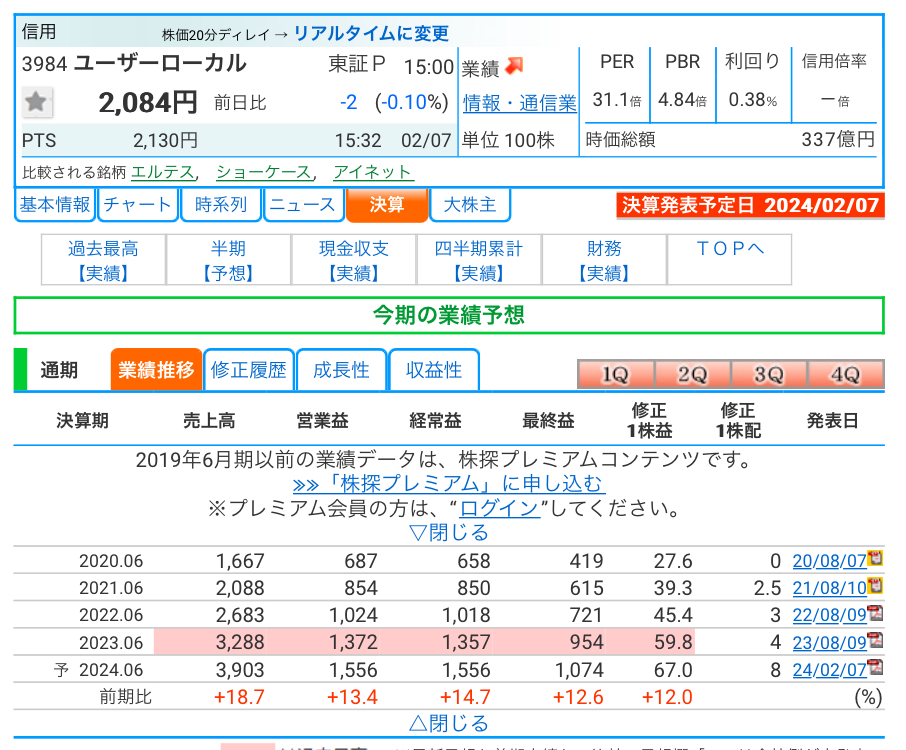Image resolution: width=906 pixels, height=750 pixels.
Task: Open the 23/08/09 announcement link
Action: tap(830, 642)
